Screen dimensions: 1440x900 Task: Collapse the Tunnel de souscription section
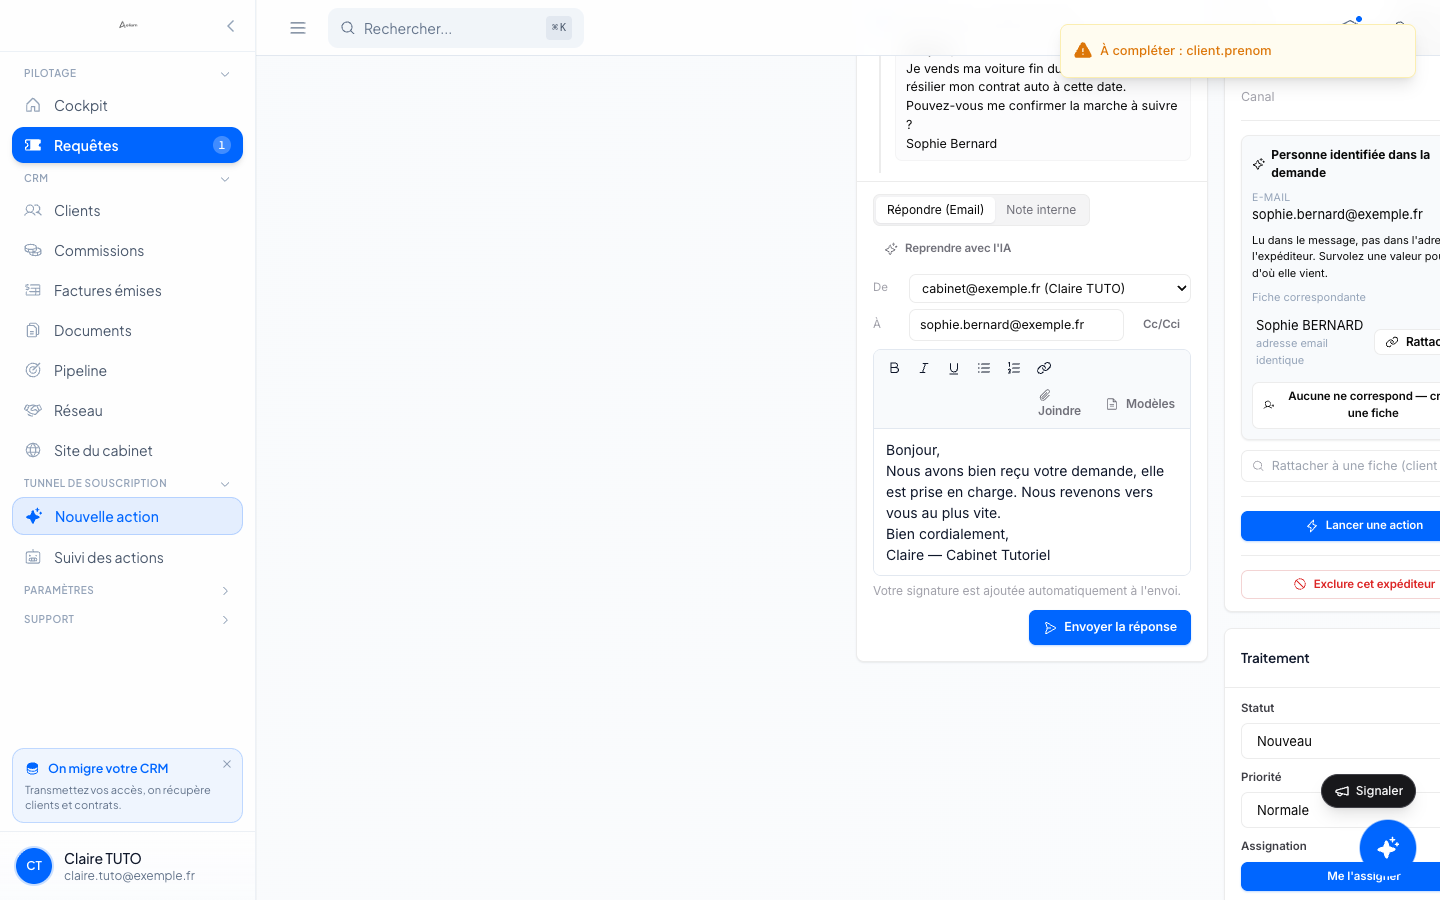click(x=225, y=484)
